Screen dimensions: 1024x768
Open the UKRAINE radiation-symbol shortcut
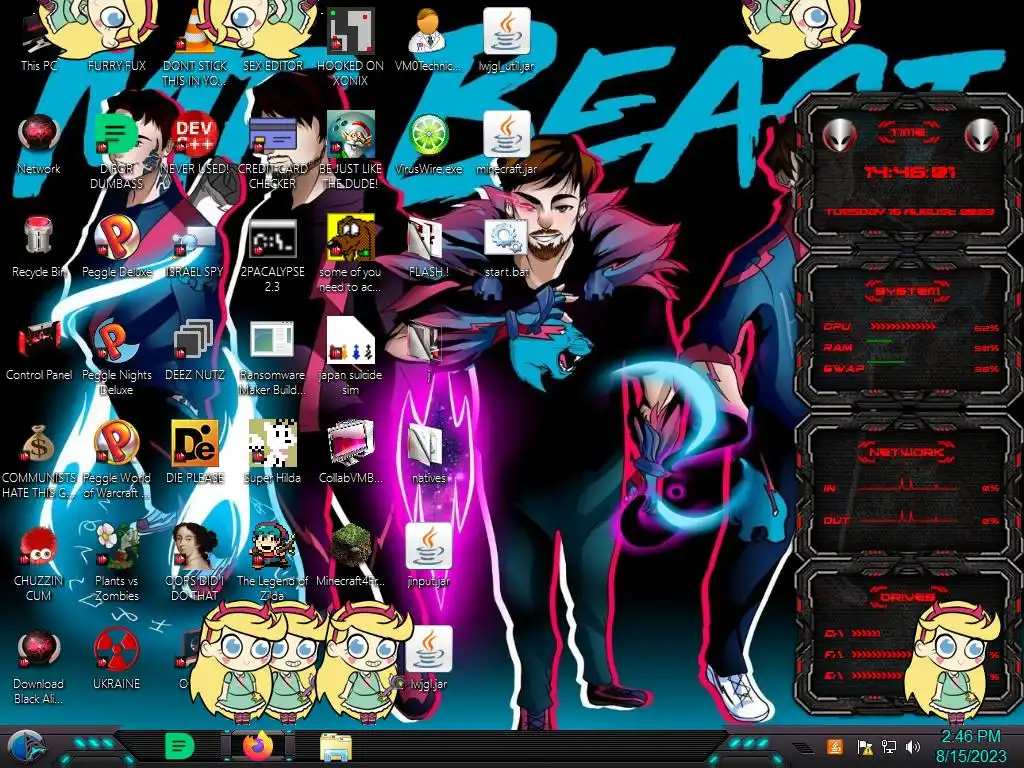coord(116,660)
